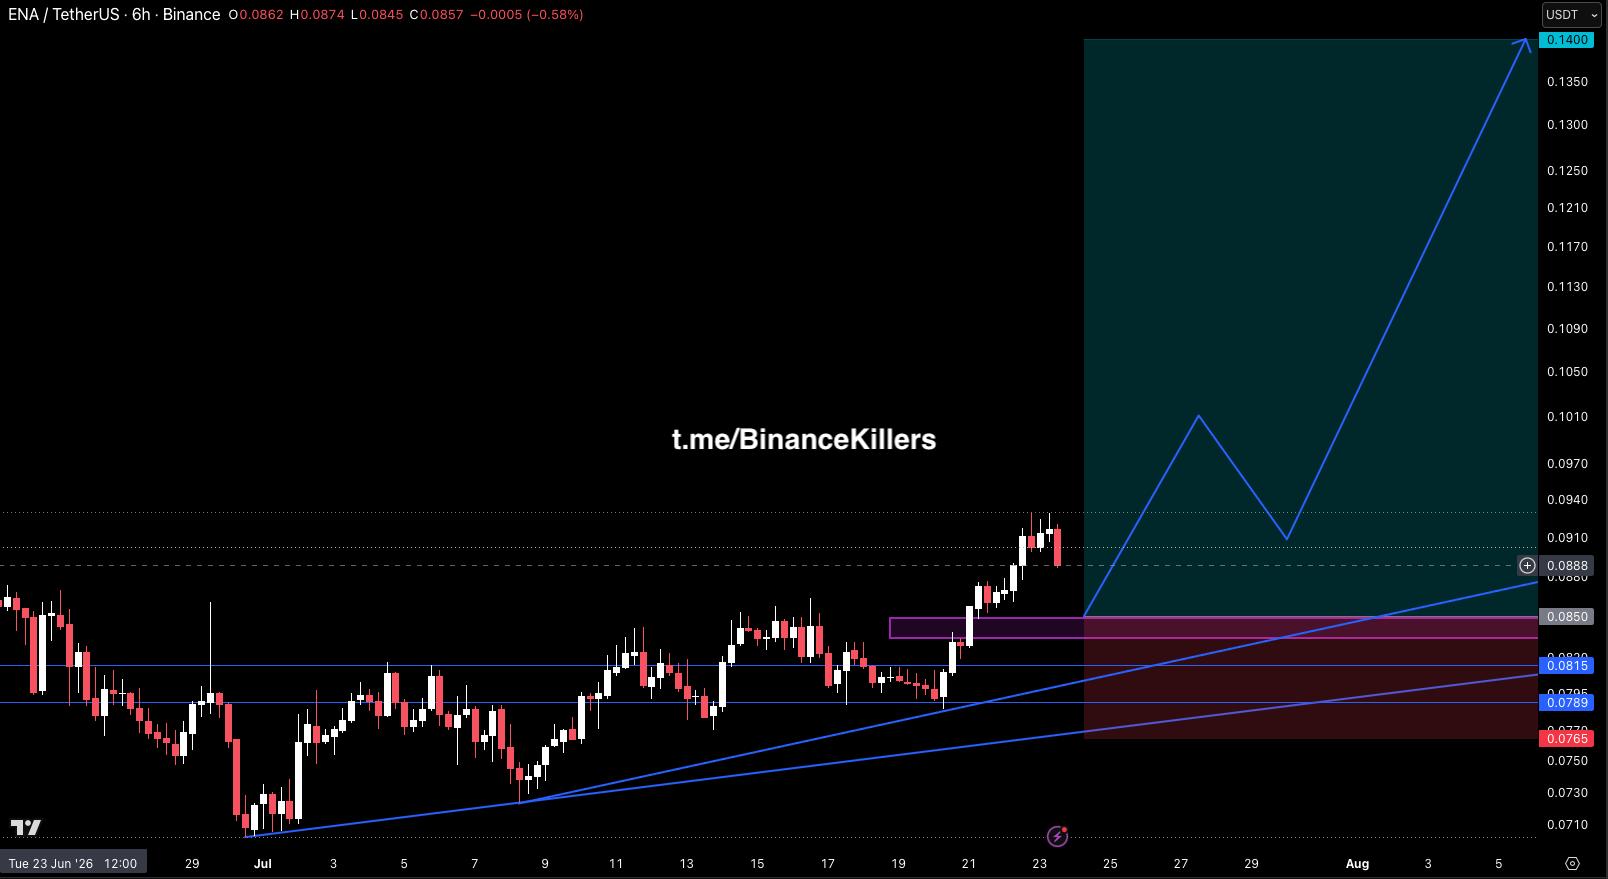Click the 0.0910 price axis tick
The height and width of the screenshot is (879, 1608).
[1567, 538]
